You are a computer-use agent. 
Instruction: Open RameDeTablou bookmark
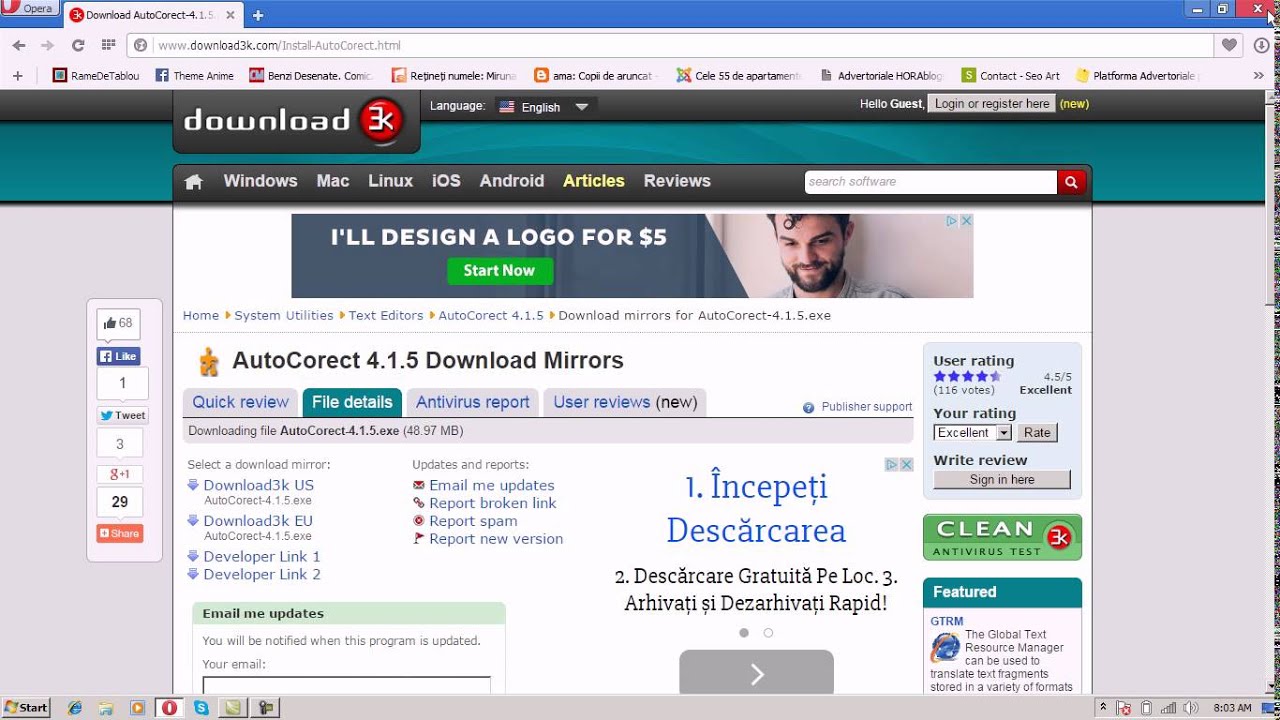[x=96, y=75]
